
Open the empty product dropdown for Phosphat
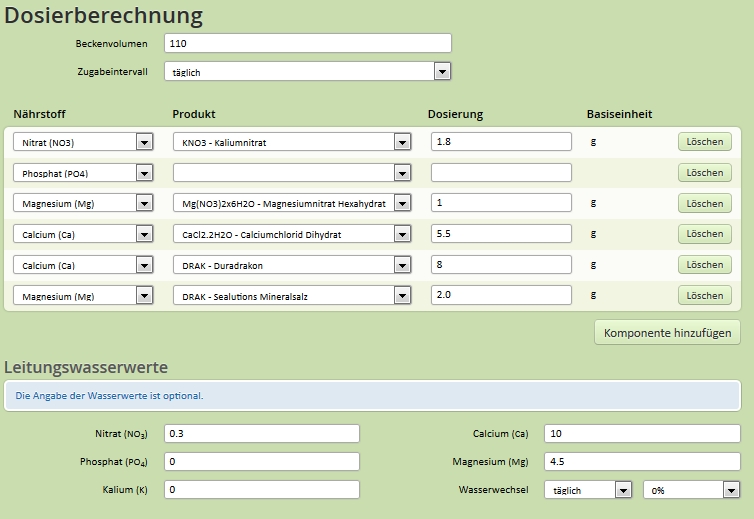tap(292, 173)
